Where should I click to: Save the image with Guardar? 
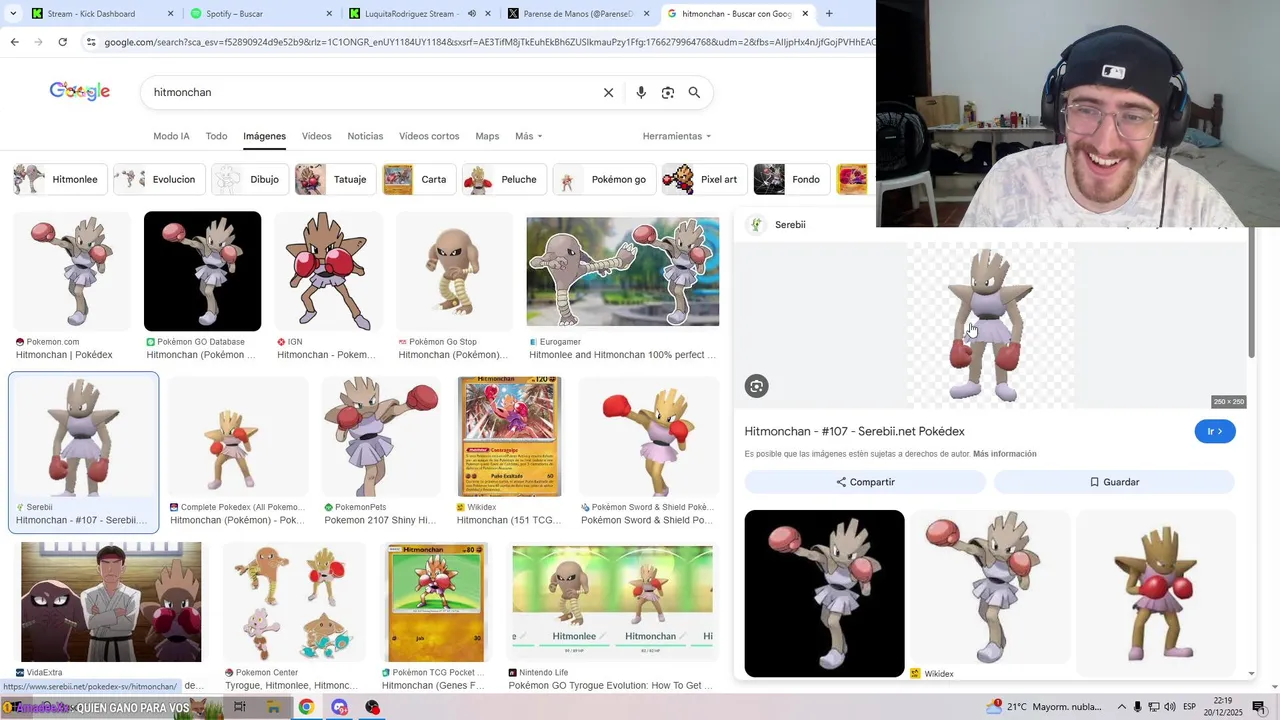[x=1114, y=482]
